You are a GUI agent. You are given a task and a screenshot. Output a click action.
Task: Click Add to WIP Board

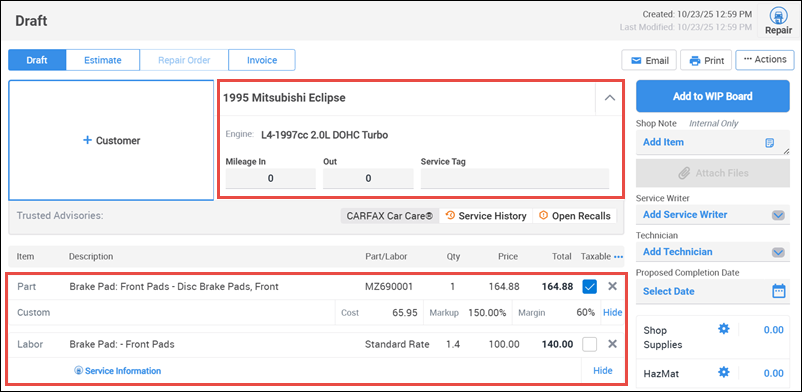pyautogui.click(x=712, y=96)
